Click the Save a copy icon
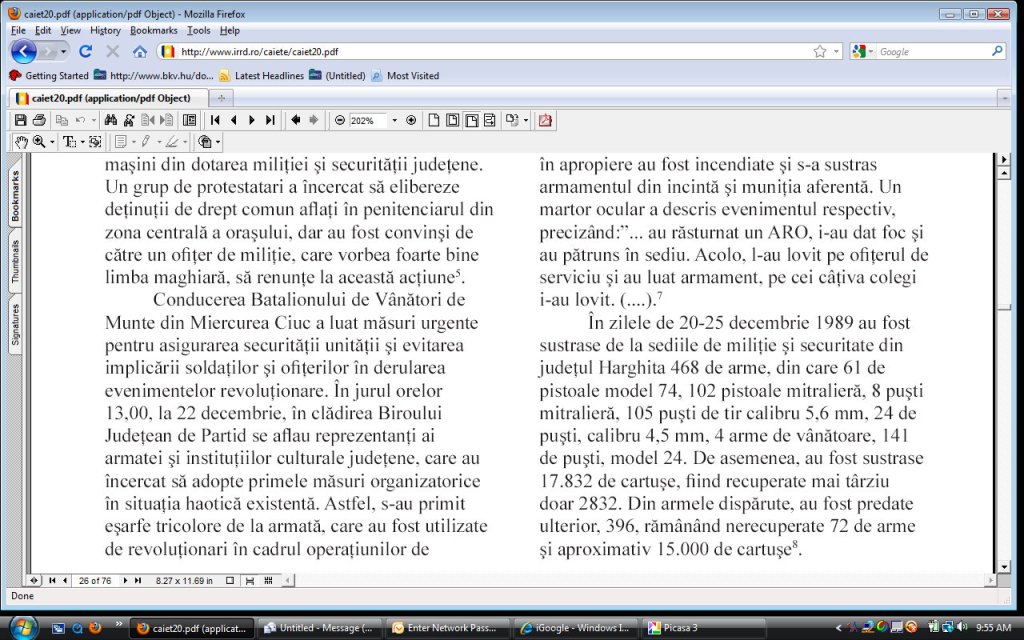 tap(21, 120)
